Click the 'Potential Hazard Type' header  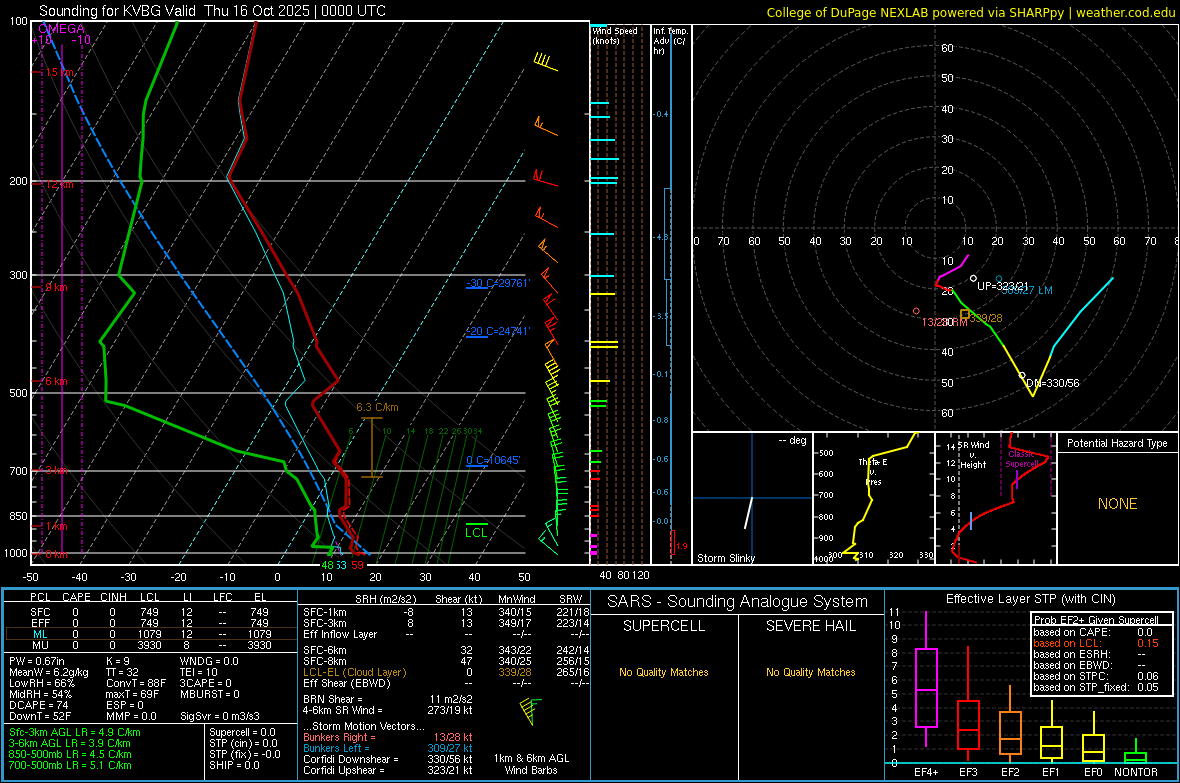point(1117,443)
